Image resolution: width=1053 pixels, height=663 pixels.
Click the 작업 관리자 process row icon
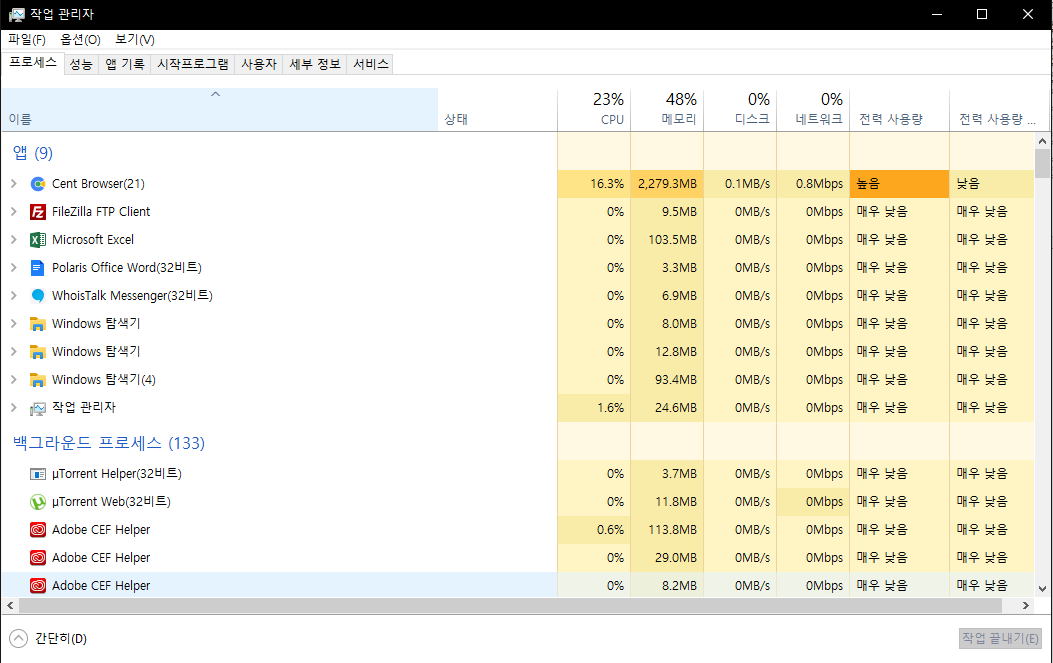coord(38,408)
